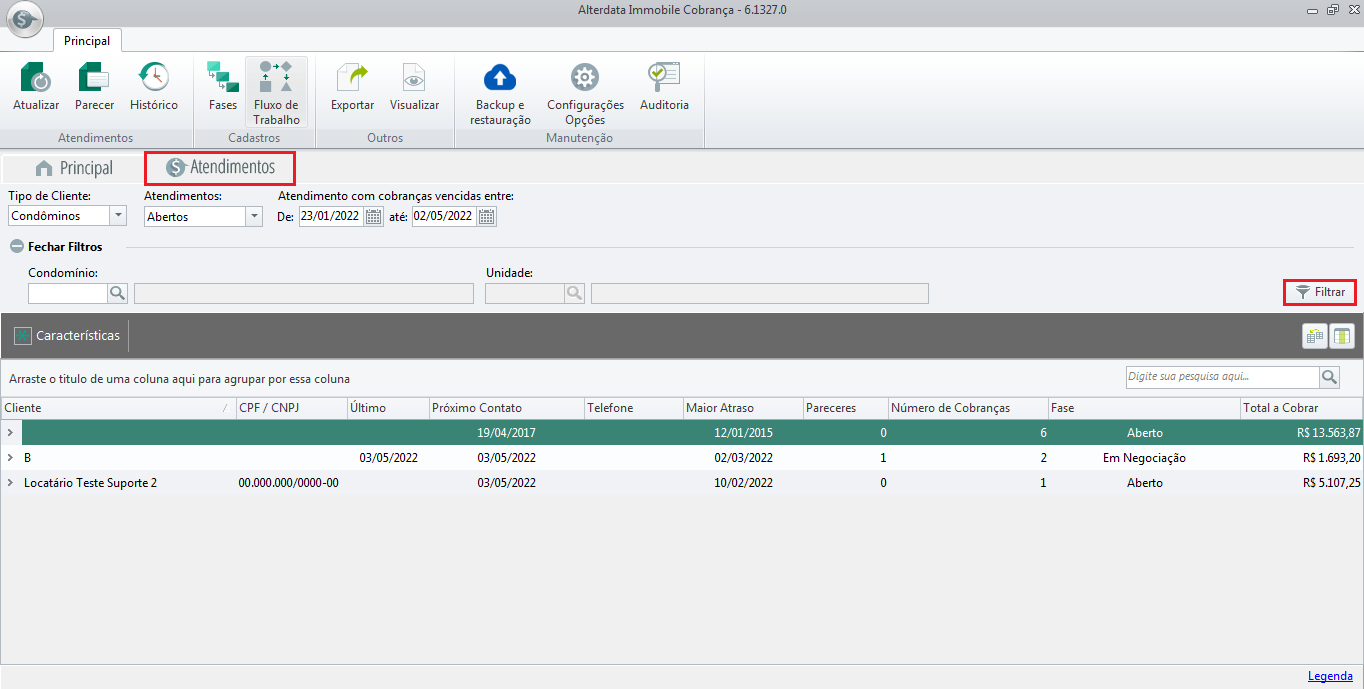Focus the 'Digite sua pesquisa aqui' search box

coord(1222,377)
